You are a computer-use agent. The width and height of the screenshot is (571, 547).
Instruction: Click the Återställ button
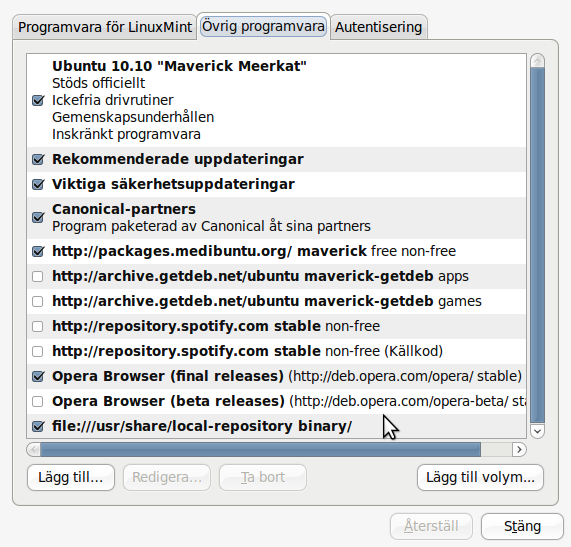point(431,526)
